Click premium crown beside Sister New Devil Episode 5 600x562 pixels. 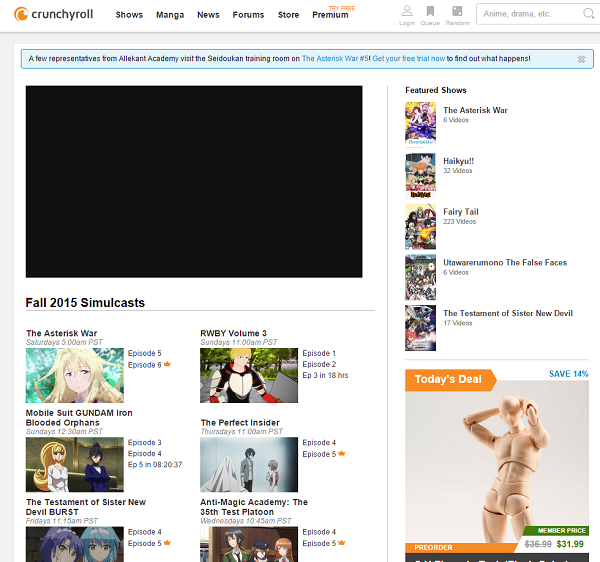(x=167, y=542)
